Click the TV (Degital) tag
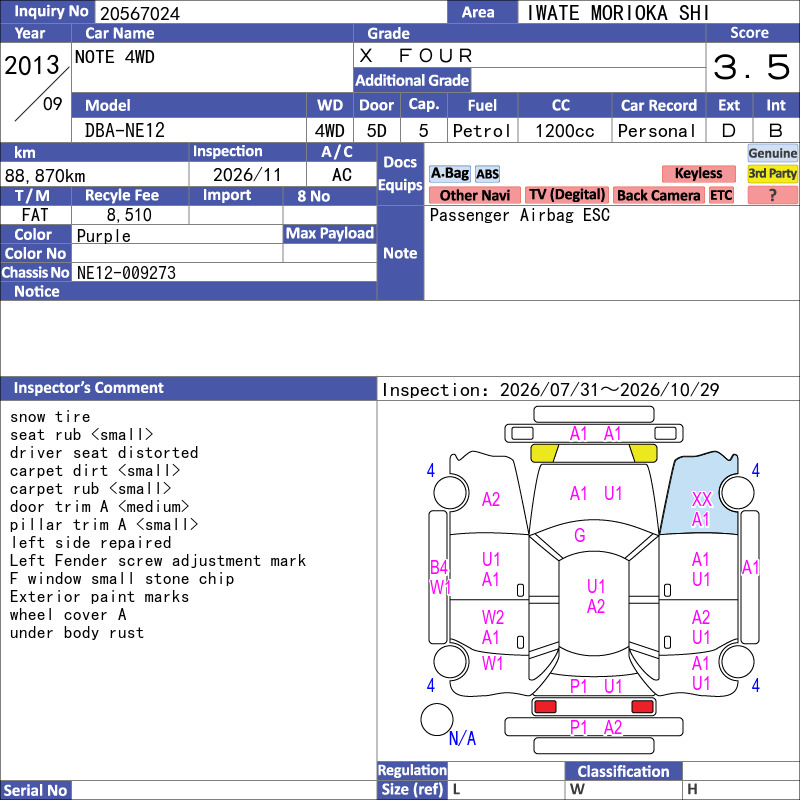The width and height of the screenshot is (800, 800). tap(567, 195)
